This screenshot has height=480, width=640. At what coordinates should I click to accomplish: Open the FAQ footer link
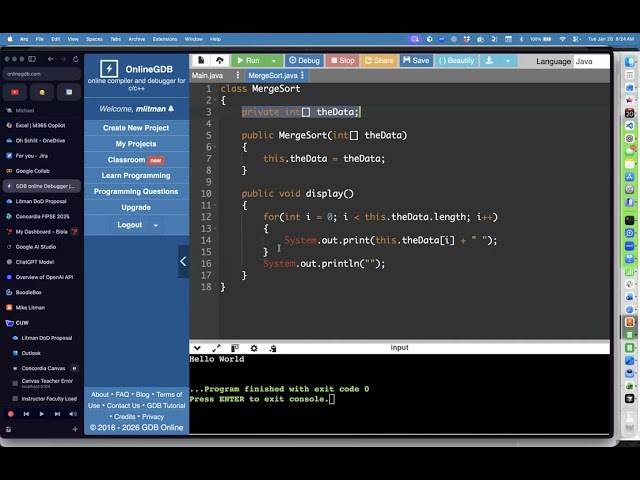(122, 395)
